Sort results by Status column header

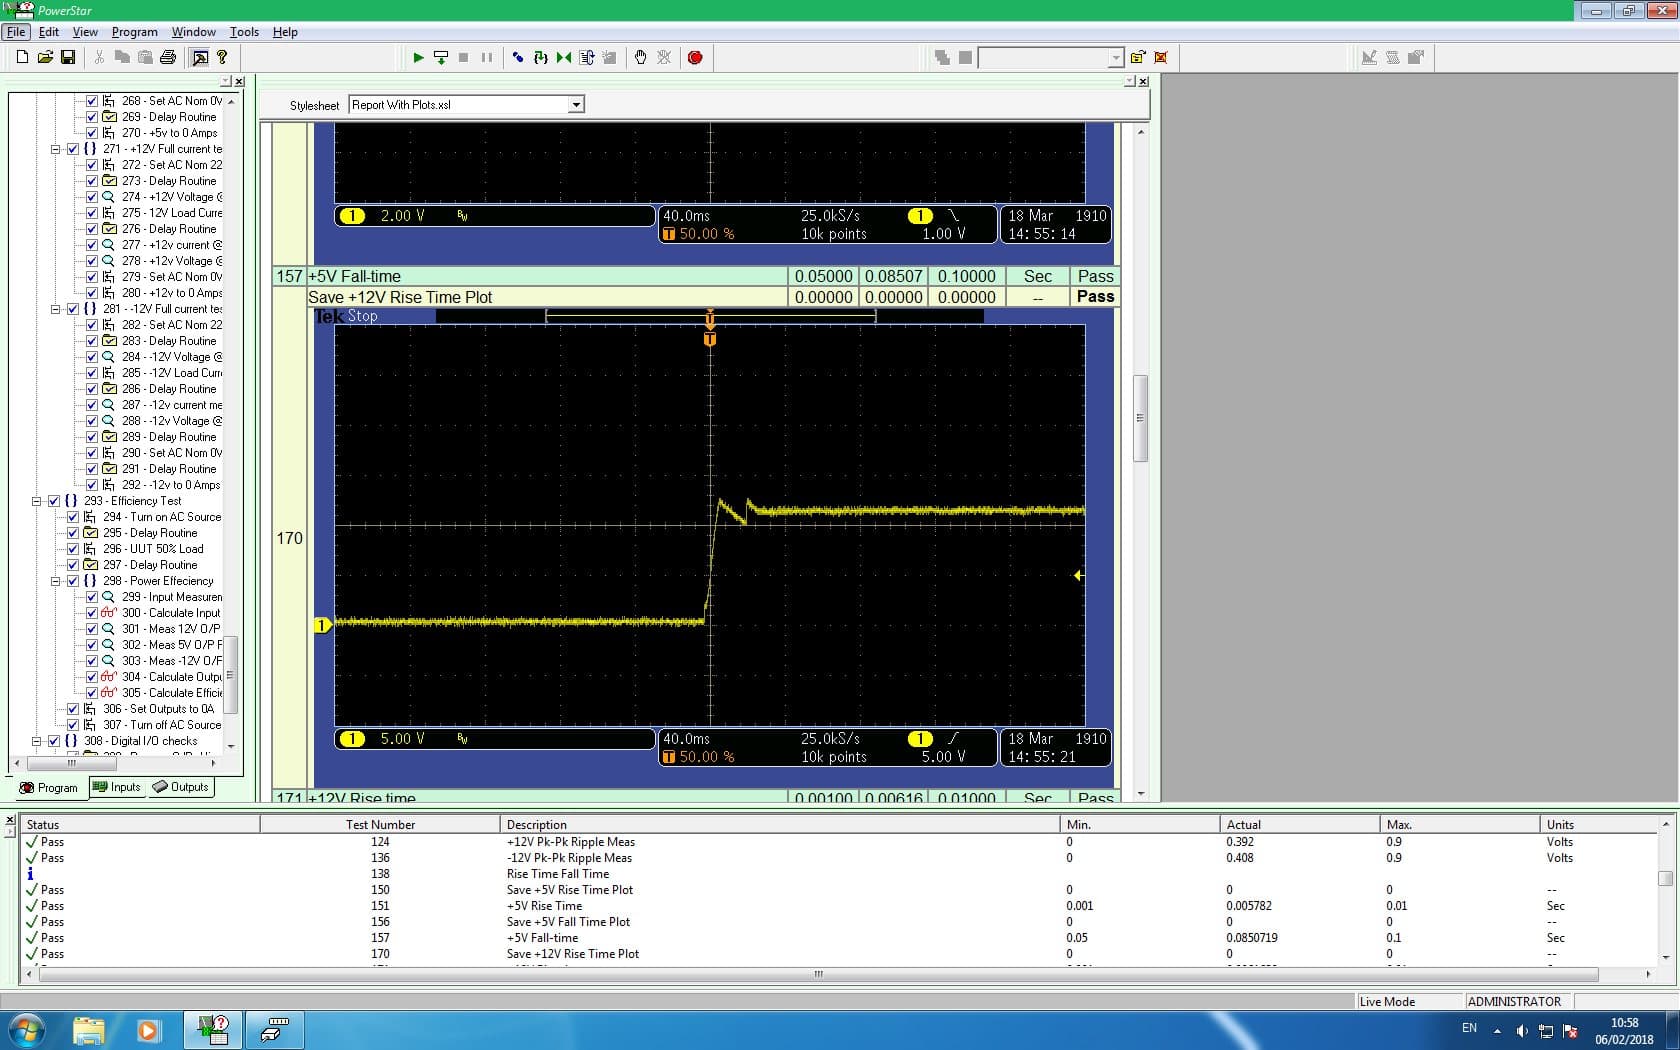[x=140, y=824]
